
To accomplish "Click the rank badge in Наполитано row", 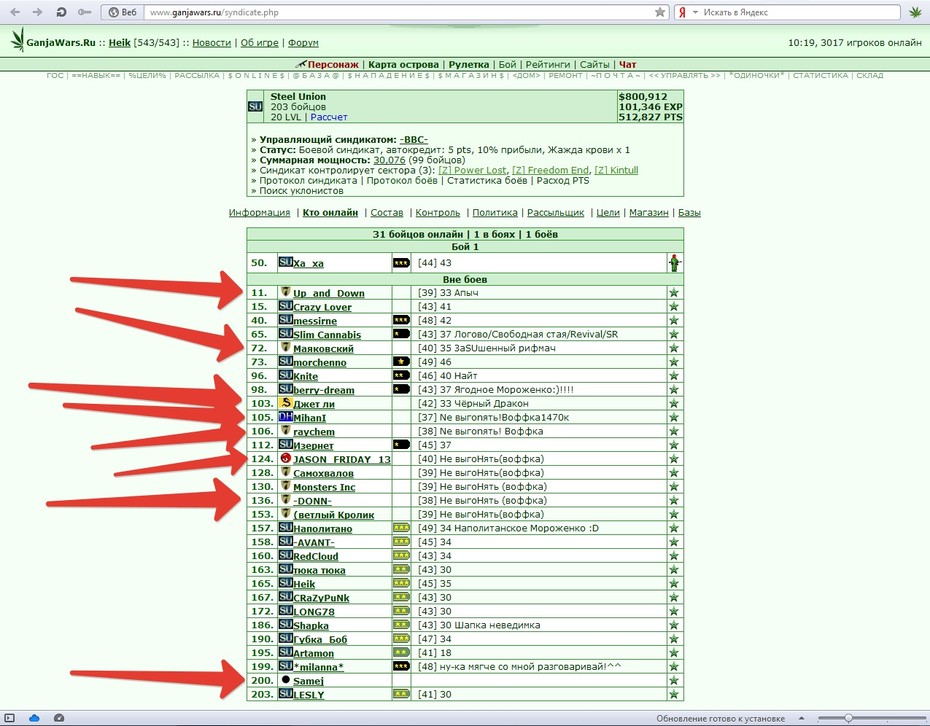I will [402, 528].
